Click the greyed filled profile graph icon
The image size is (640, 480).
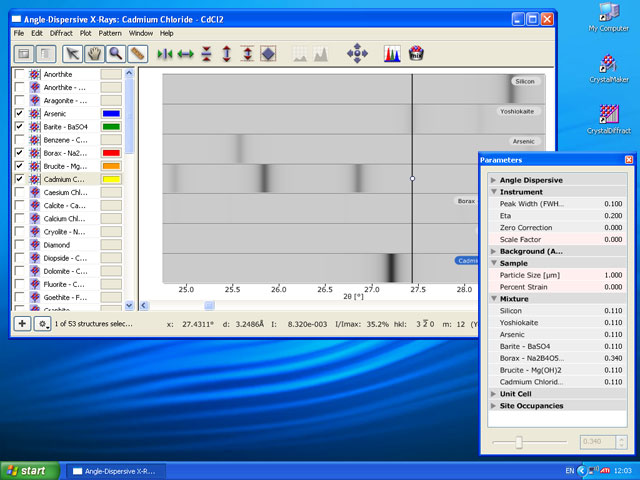coord(321,54)
